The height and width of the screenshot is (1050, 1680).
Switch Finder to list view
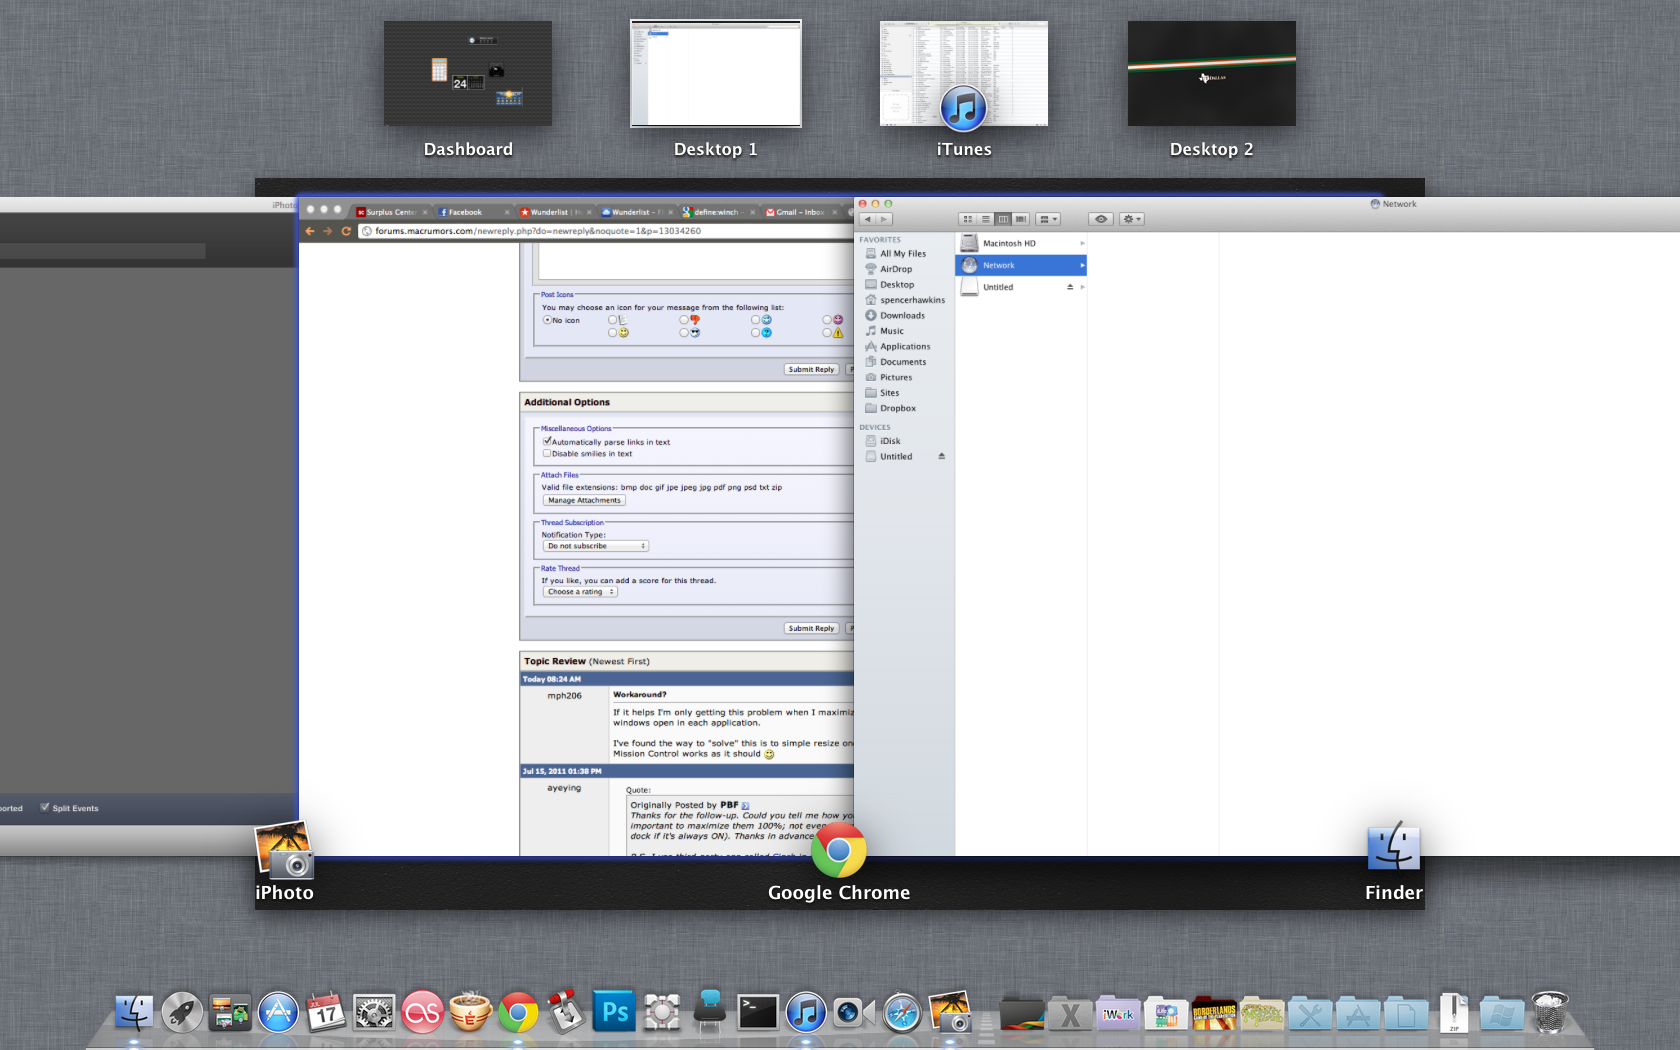point(985,219)
